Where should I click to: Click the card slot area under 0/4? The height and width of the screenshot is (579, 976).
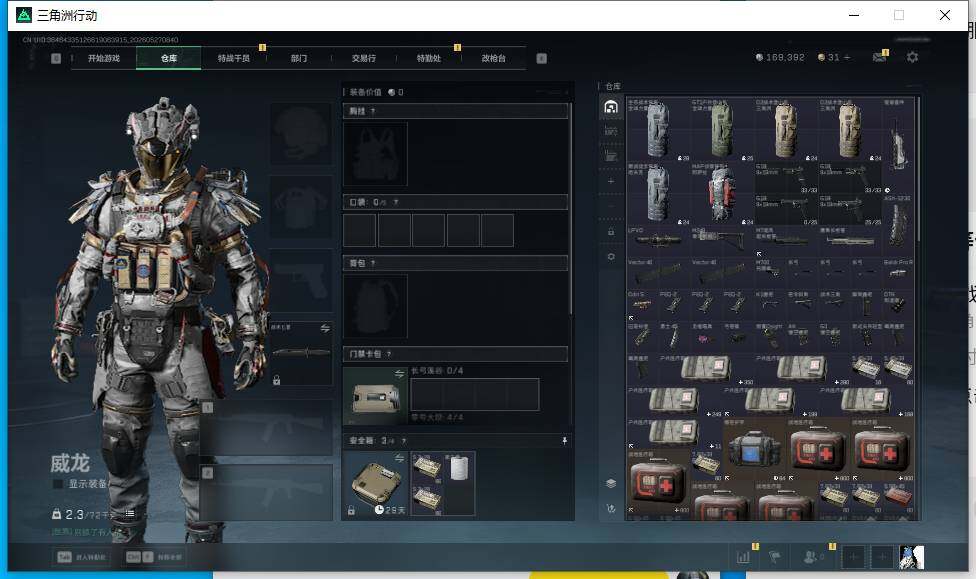tap(474, 394)
